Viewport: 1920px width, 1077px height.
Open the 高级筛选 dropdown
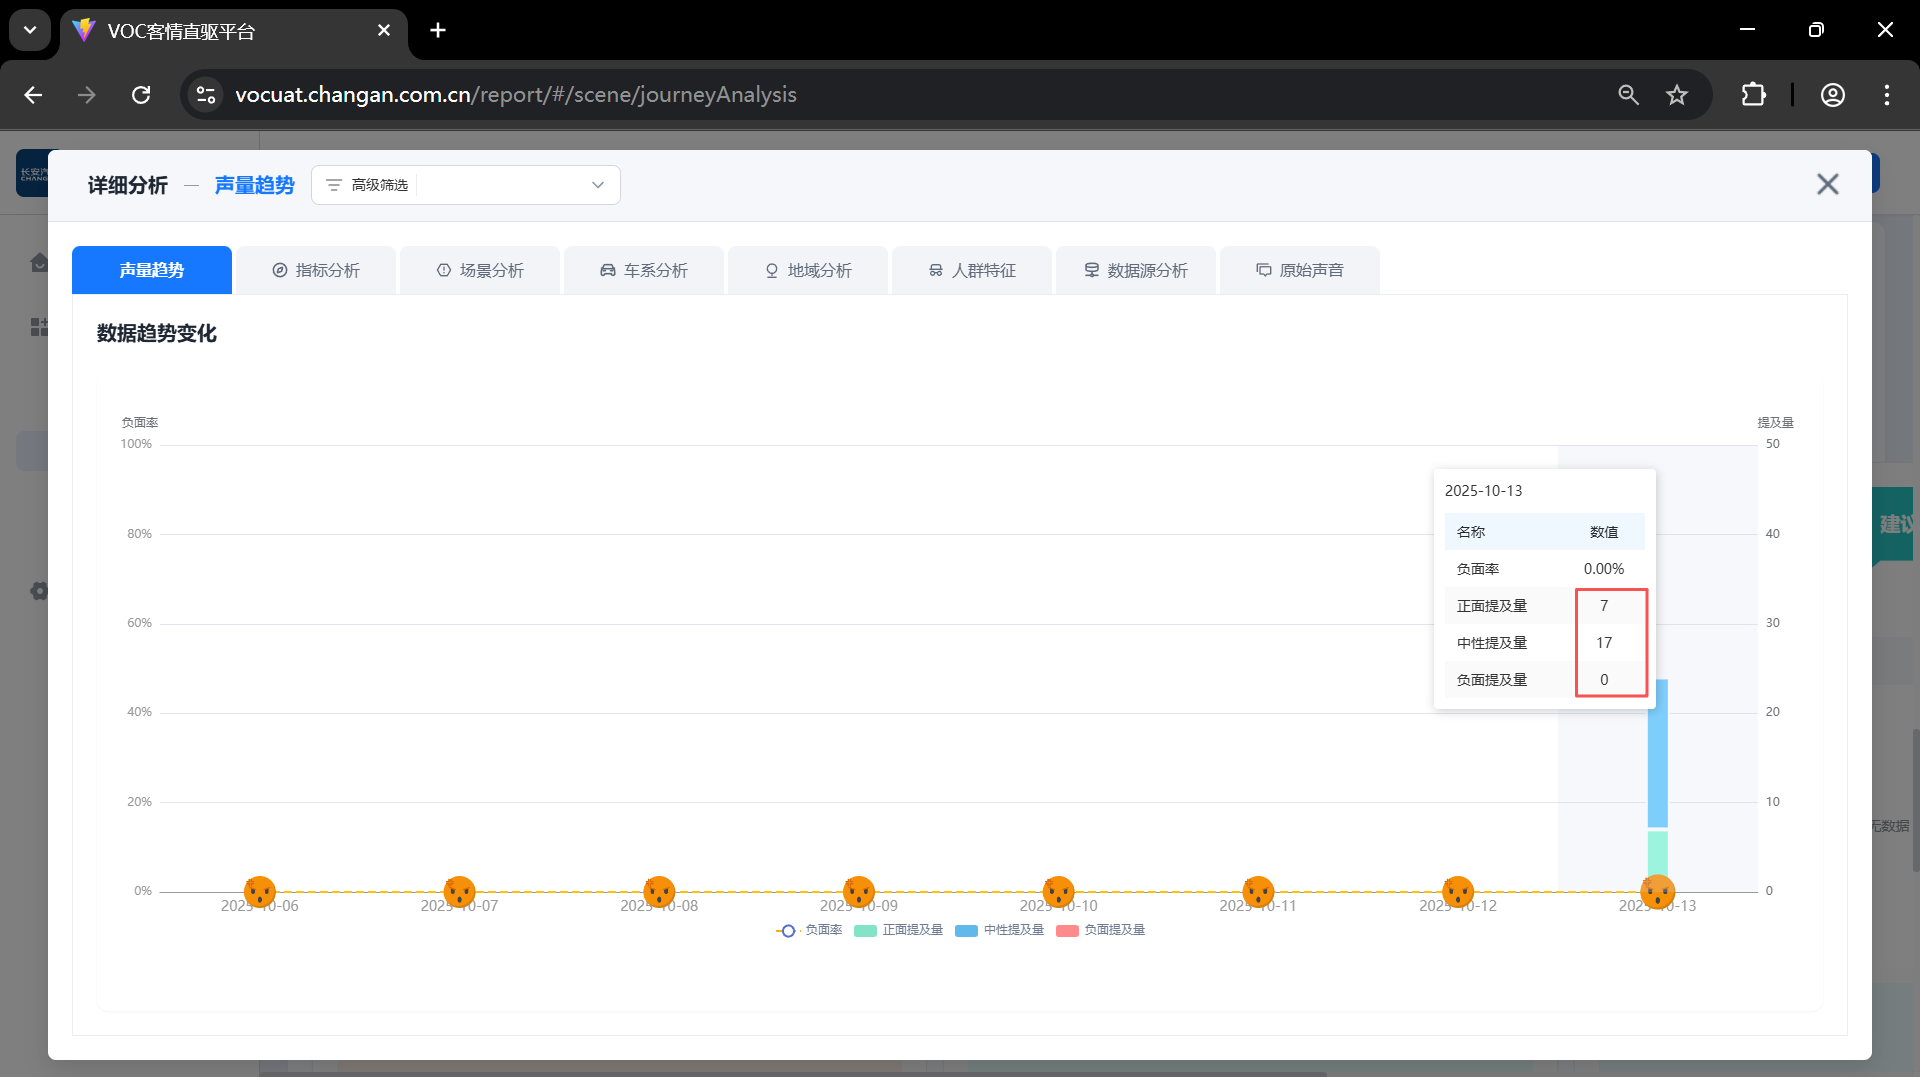(466, 185)
